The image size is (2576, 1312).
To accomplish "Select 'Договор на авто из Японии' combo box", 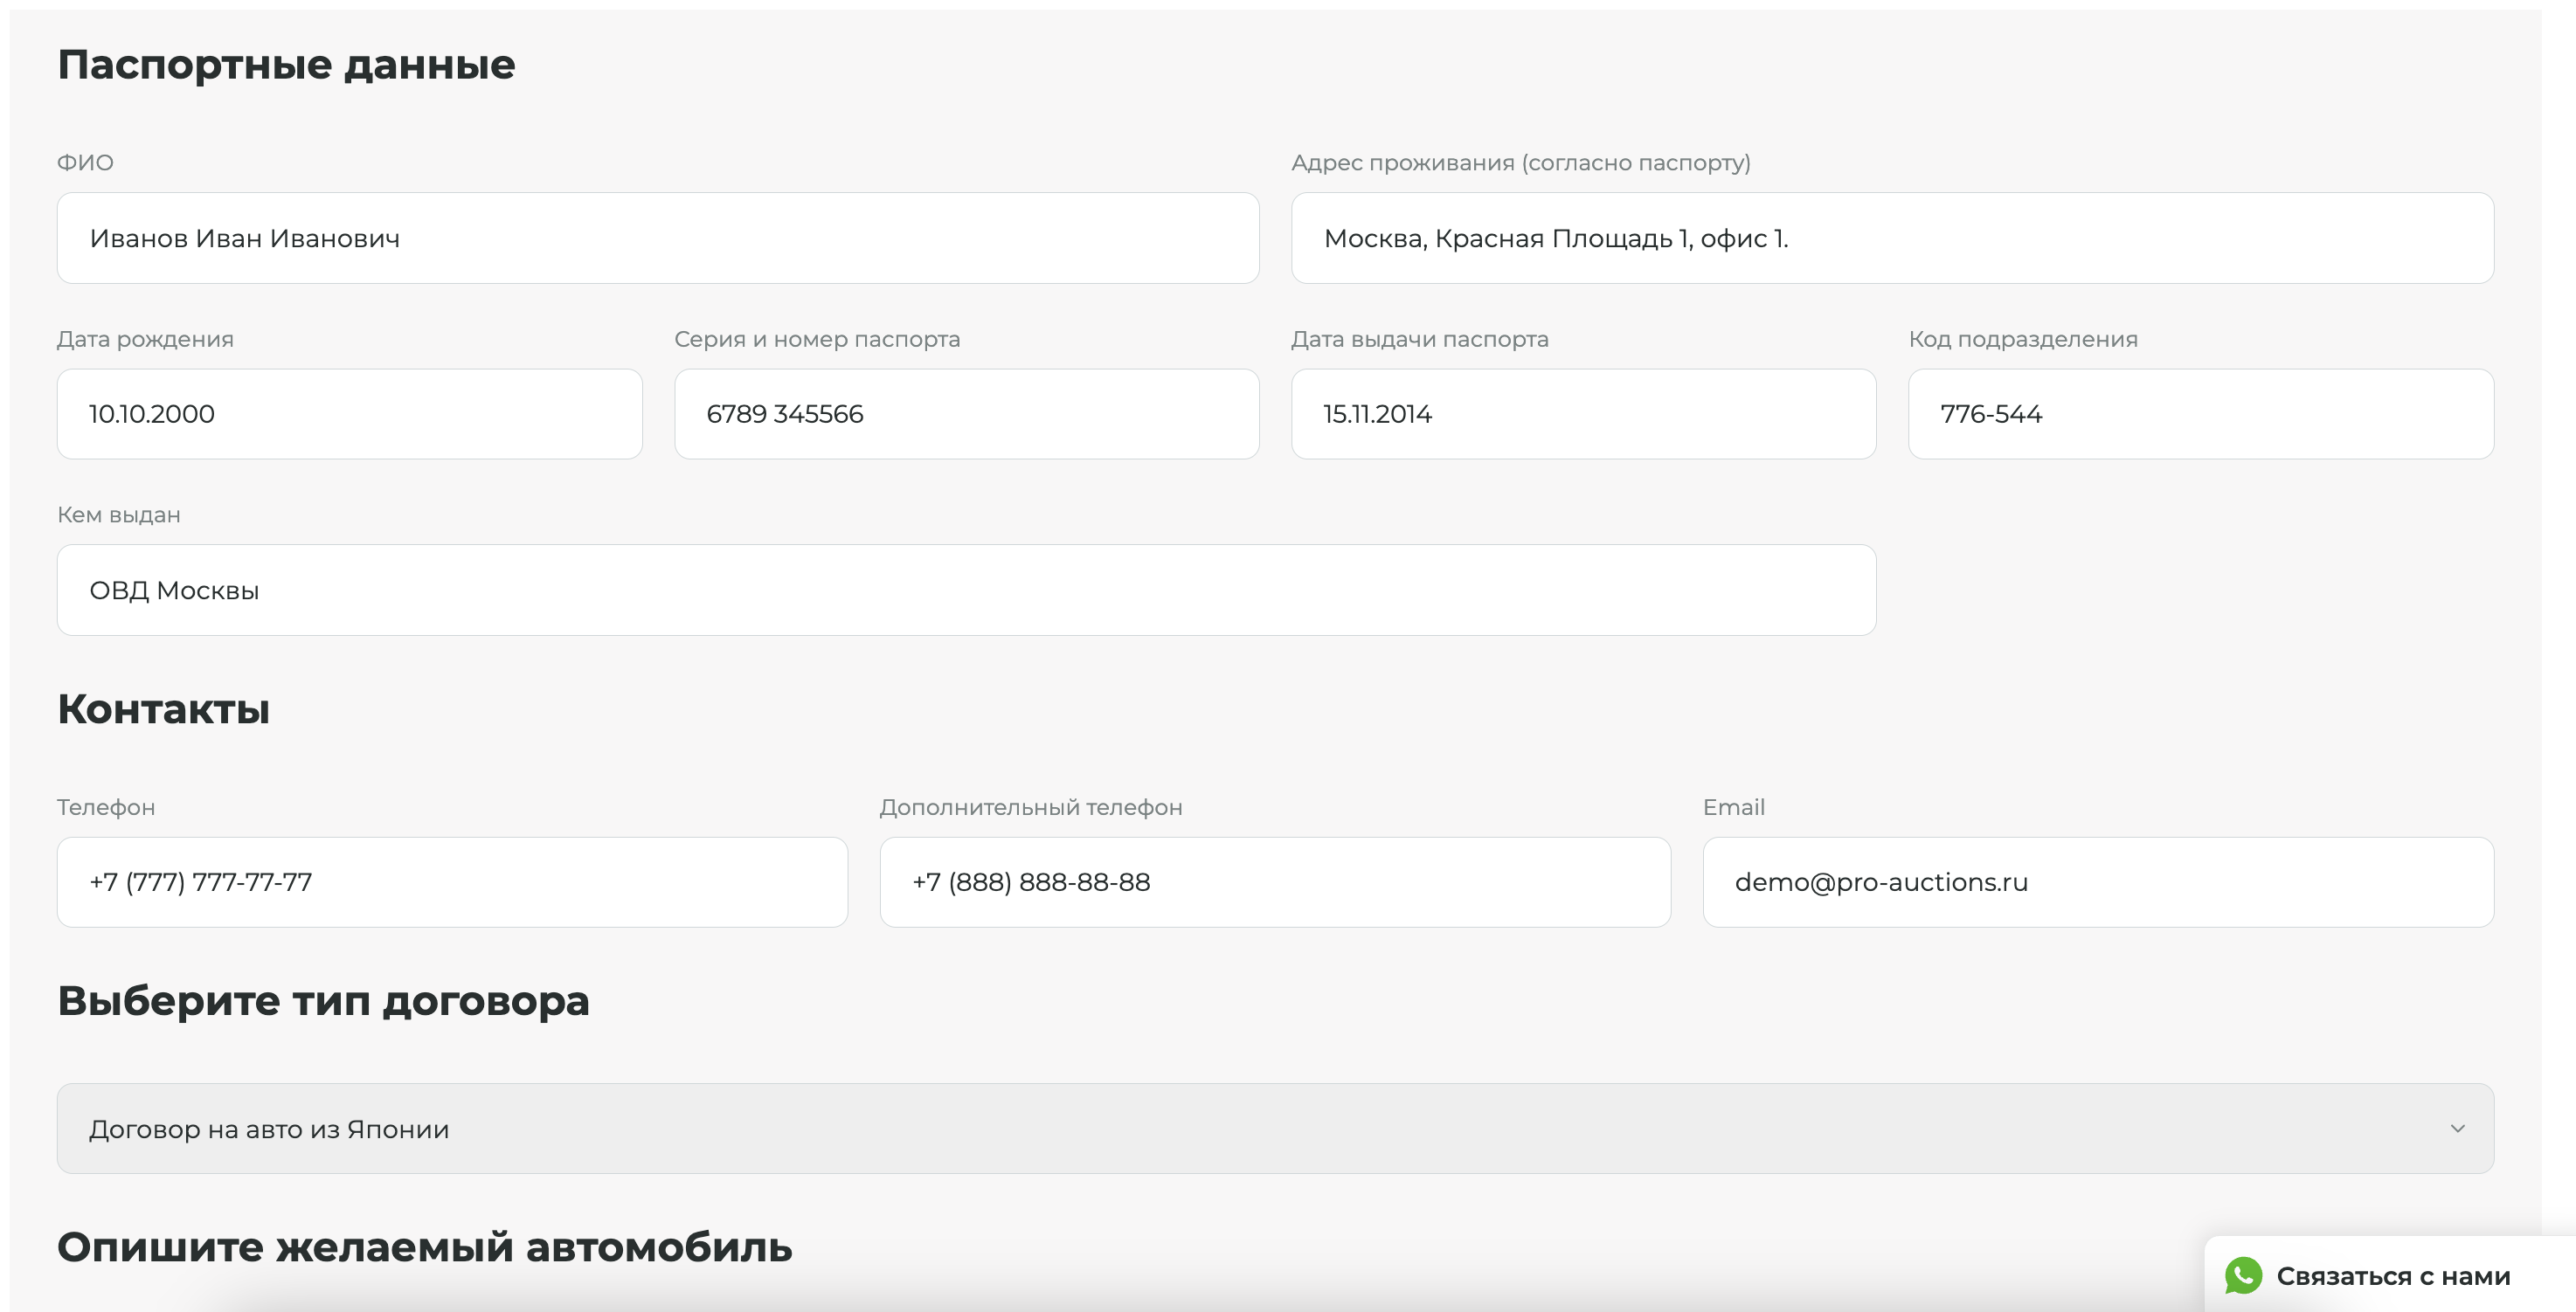I will (x=1275, y=1129).
